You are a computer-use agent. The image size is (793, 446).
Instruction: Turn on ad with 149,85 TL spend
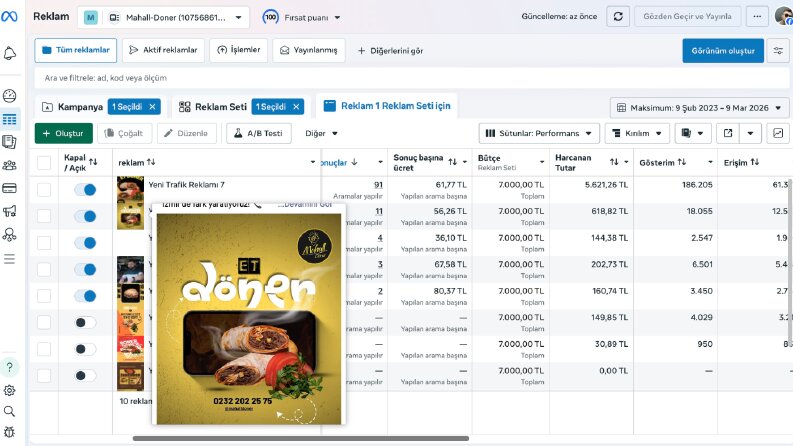(85, 323)
